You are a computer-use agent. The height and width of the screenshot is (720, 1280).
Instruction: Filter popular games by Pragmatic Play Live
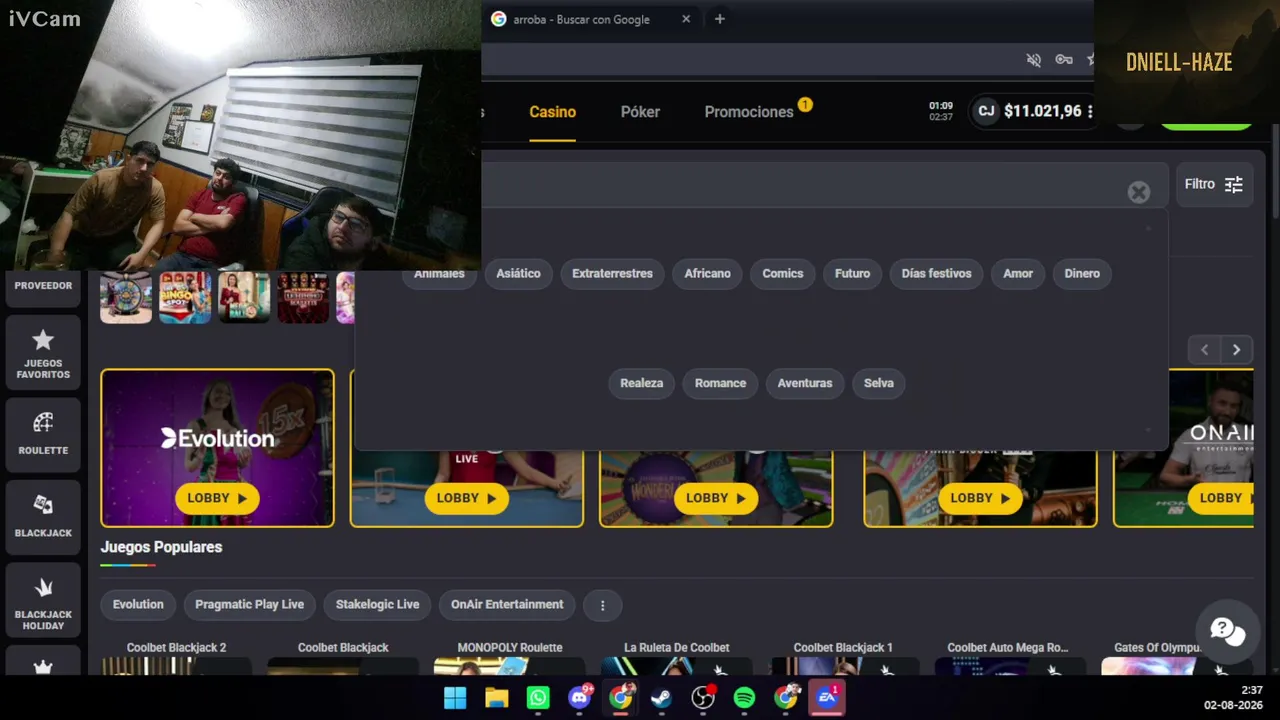point(249,605)
